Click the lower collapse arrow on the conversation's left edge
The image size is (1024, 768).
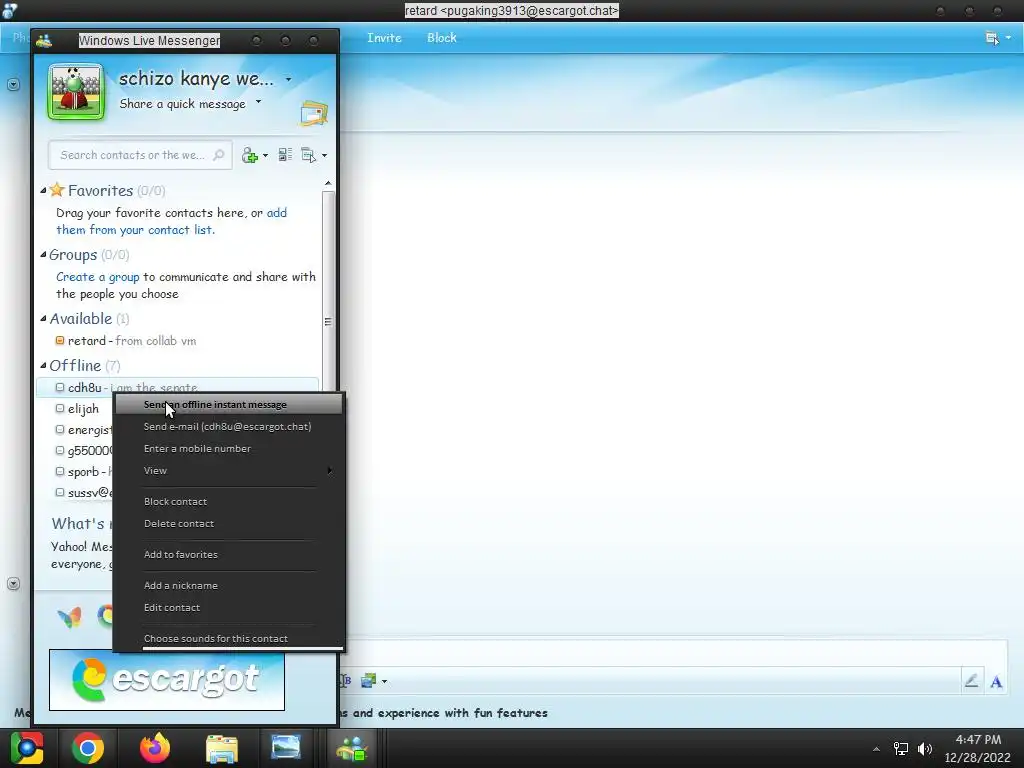click(x=13, y=584)
